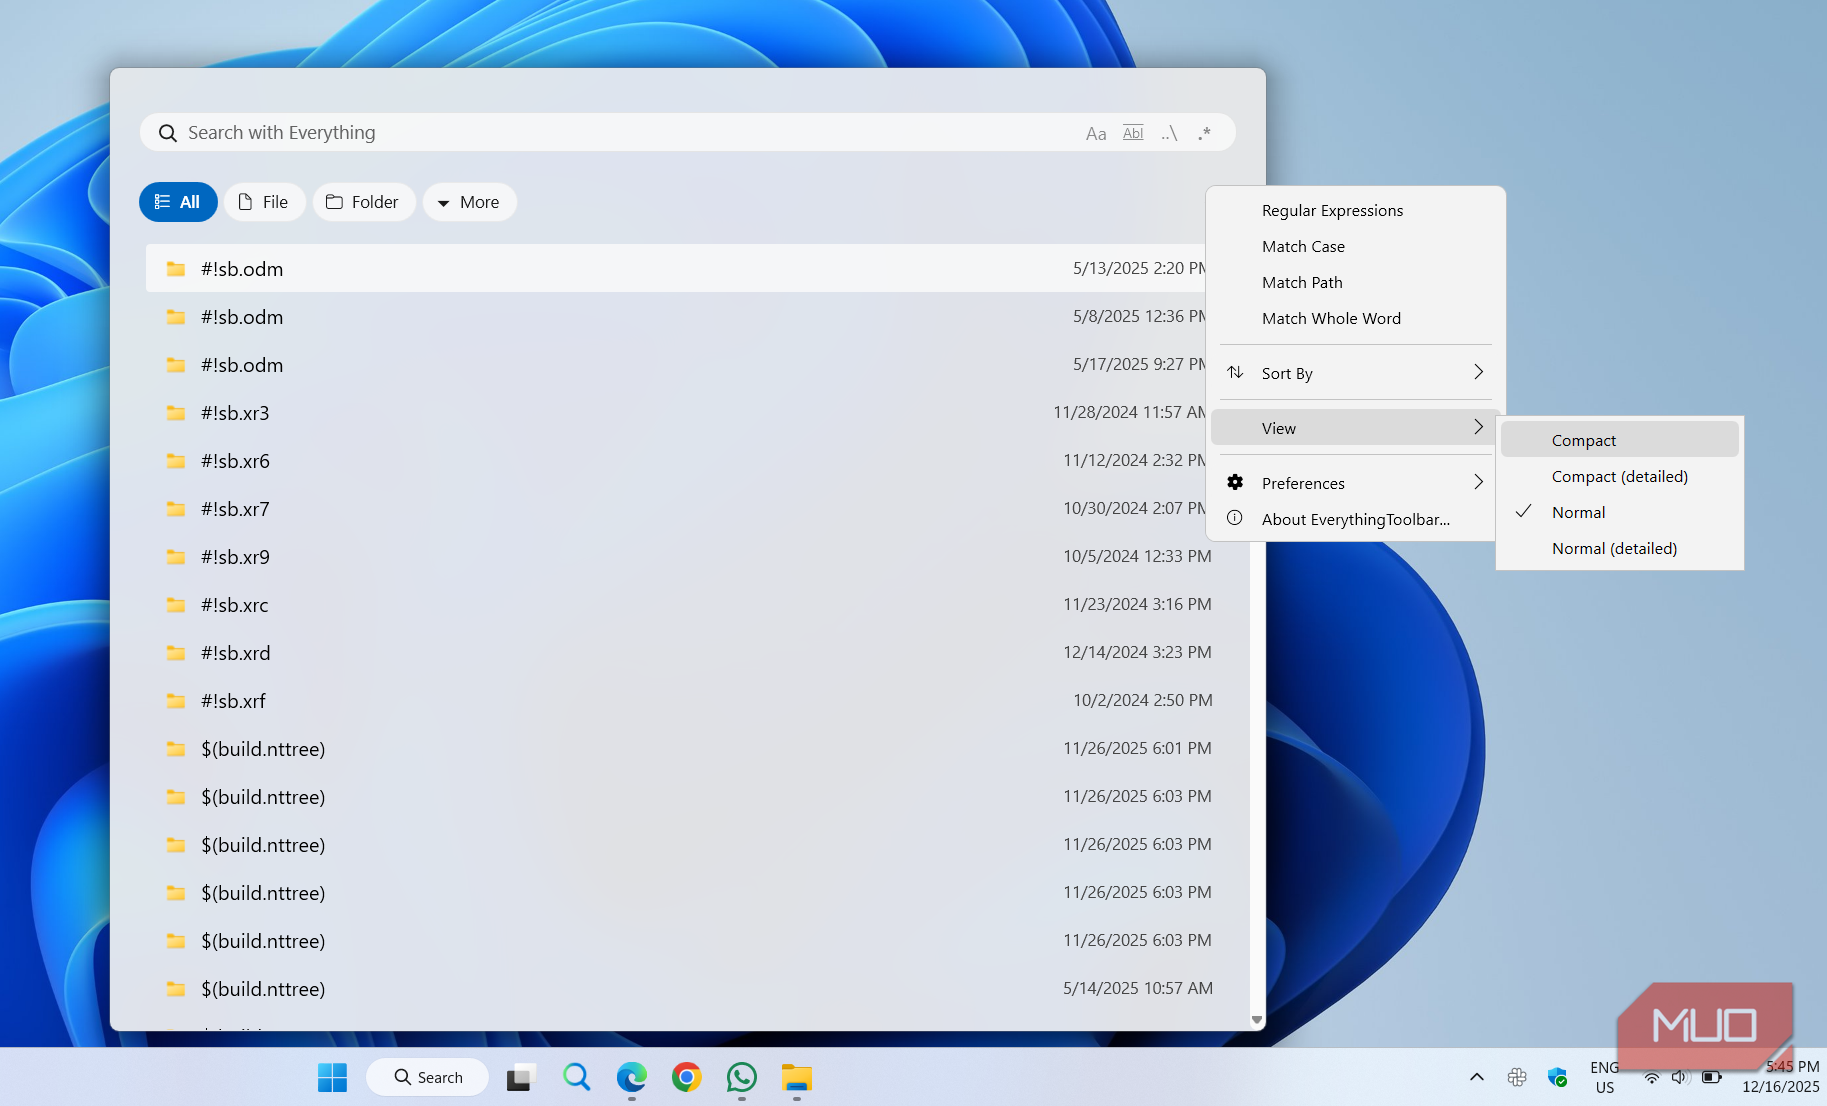1827x1106 pixels.
Task: Enable Match Case menu option
Action: coord(1355,246)
